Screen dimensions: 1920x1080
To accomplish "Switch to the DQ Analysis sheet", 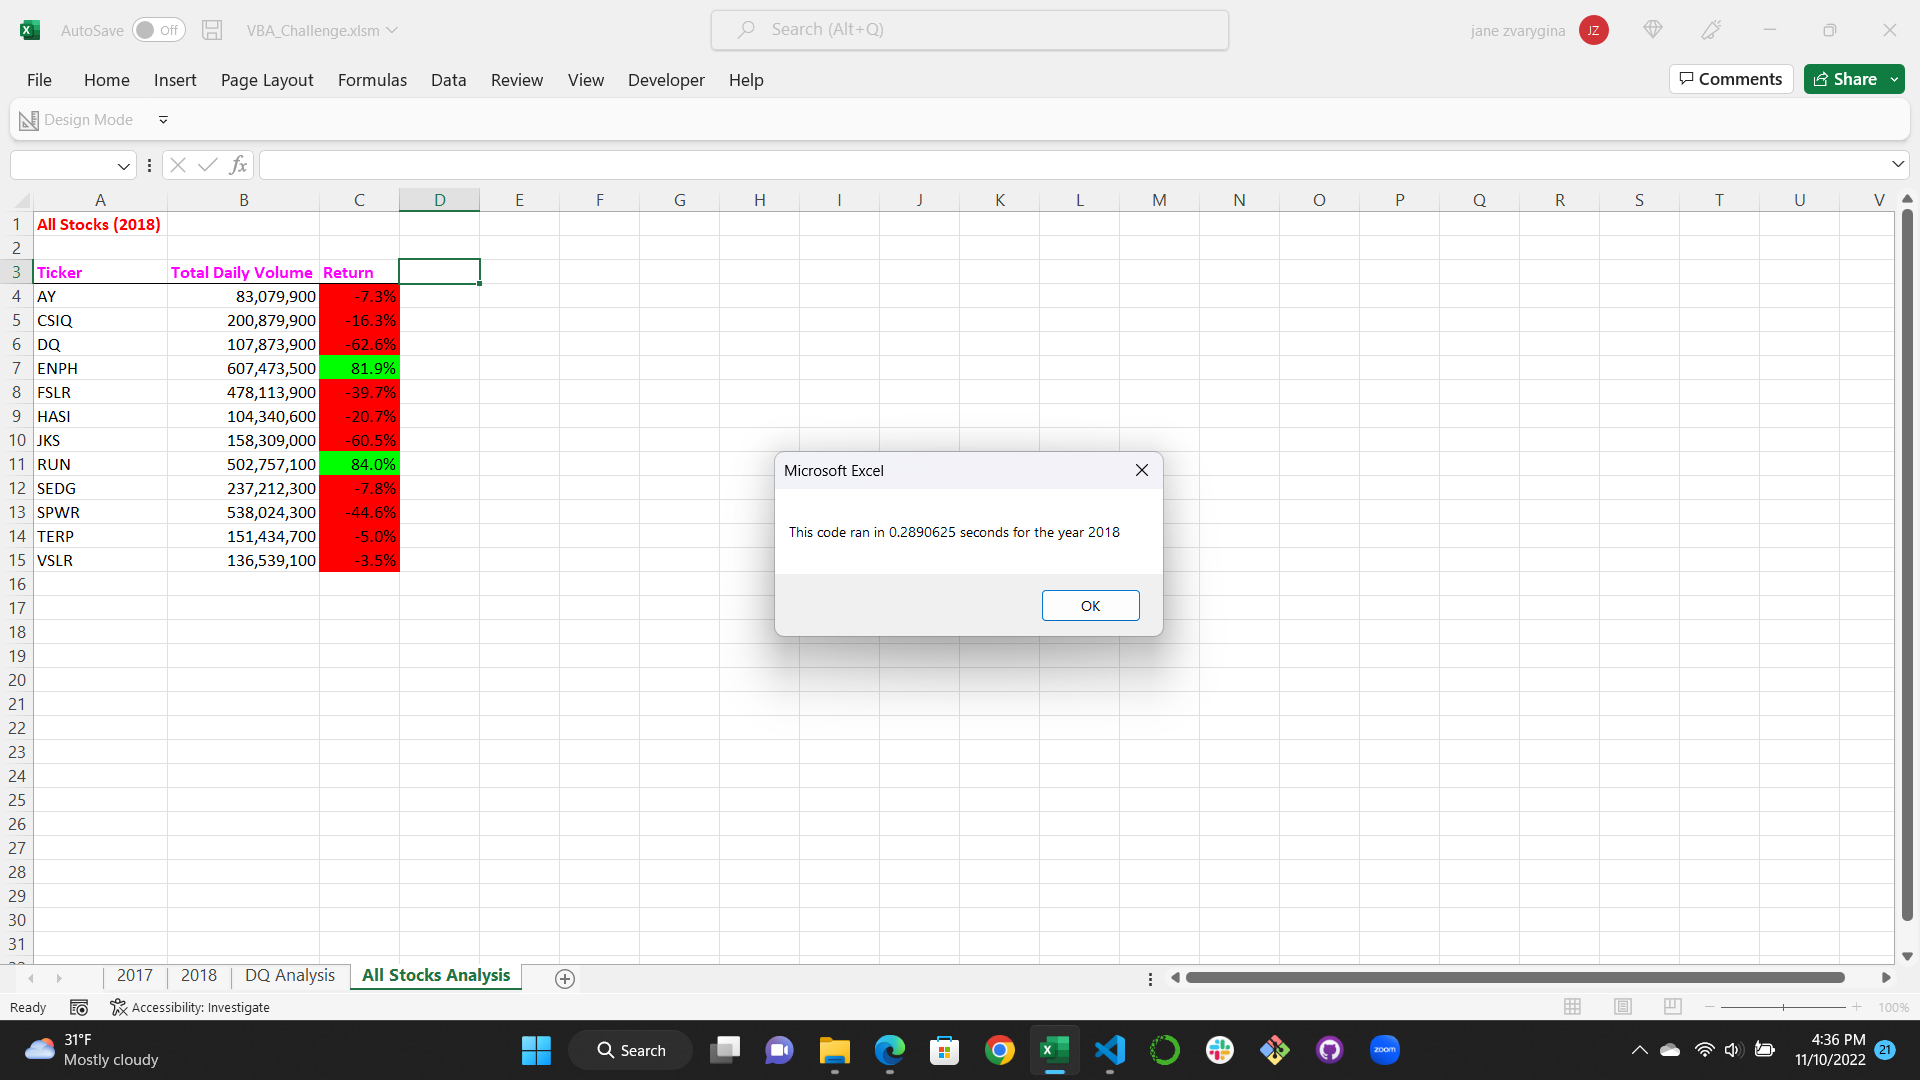I will (290, 975).
